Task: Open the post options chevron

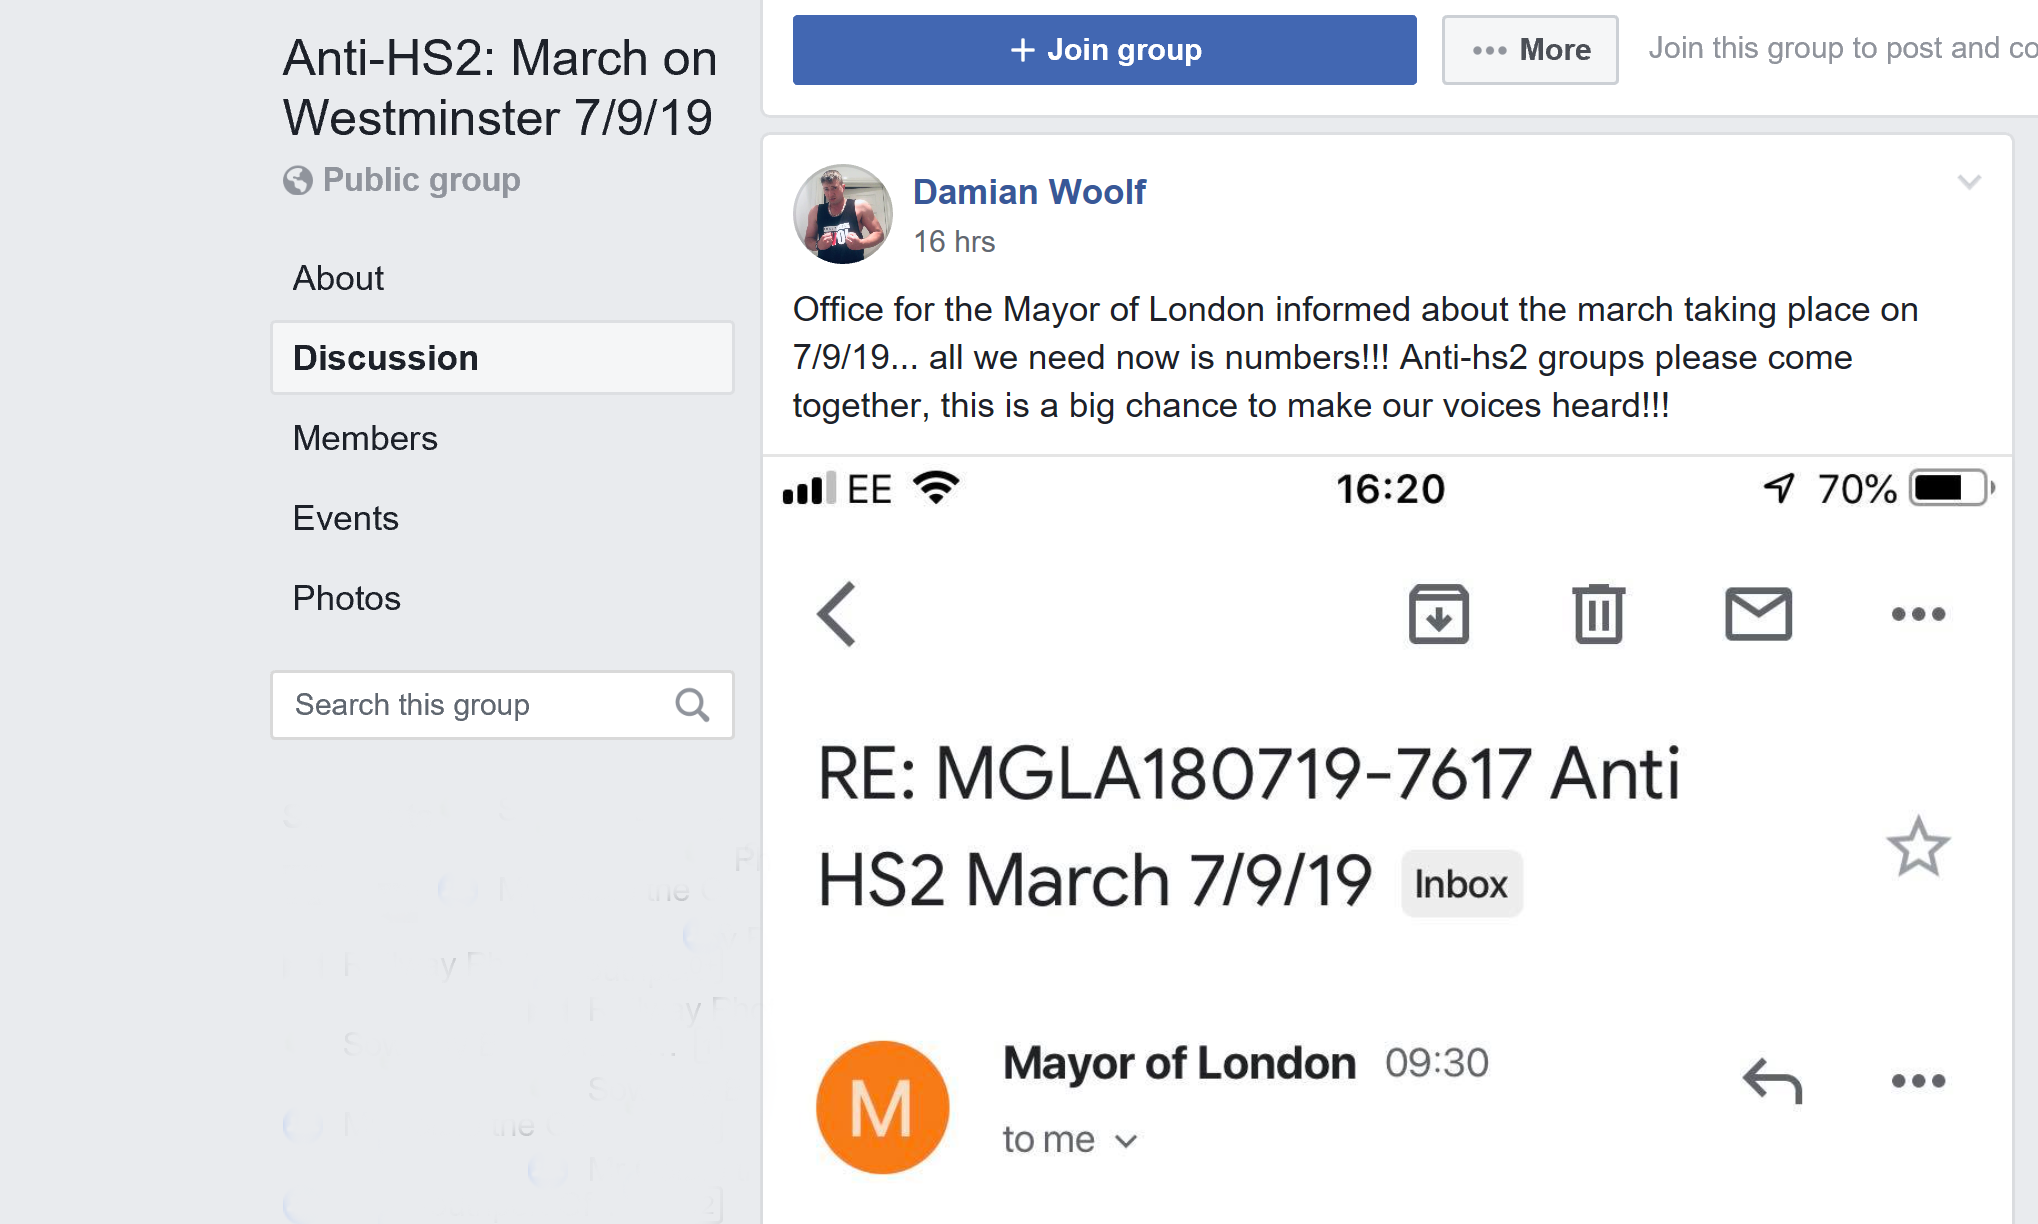Action: [x=1969, y=182]
